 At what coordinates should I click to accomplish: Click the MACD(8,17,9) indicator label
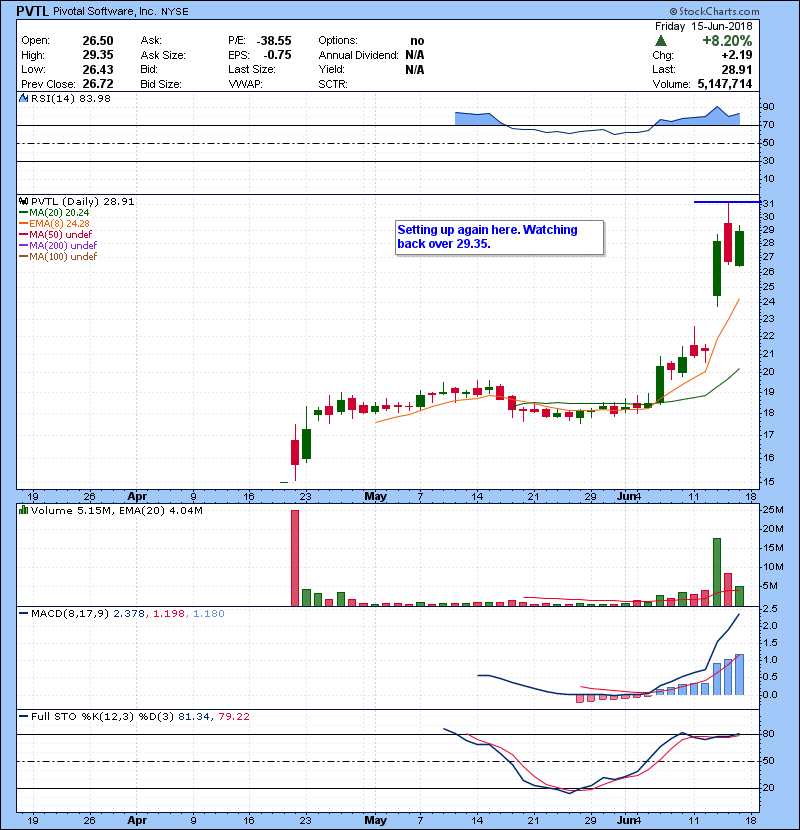click(x=70, y=614)
